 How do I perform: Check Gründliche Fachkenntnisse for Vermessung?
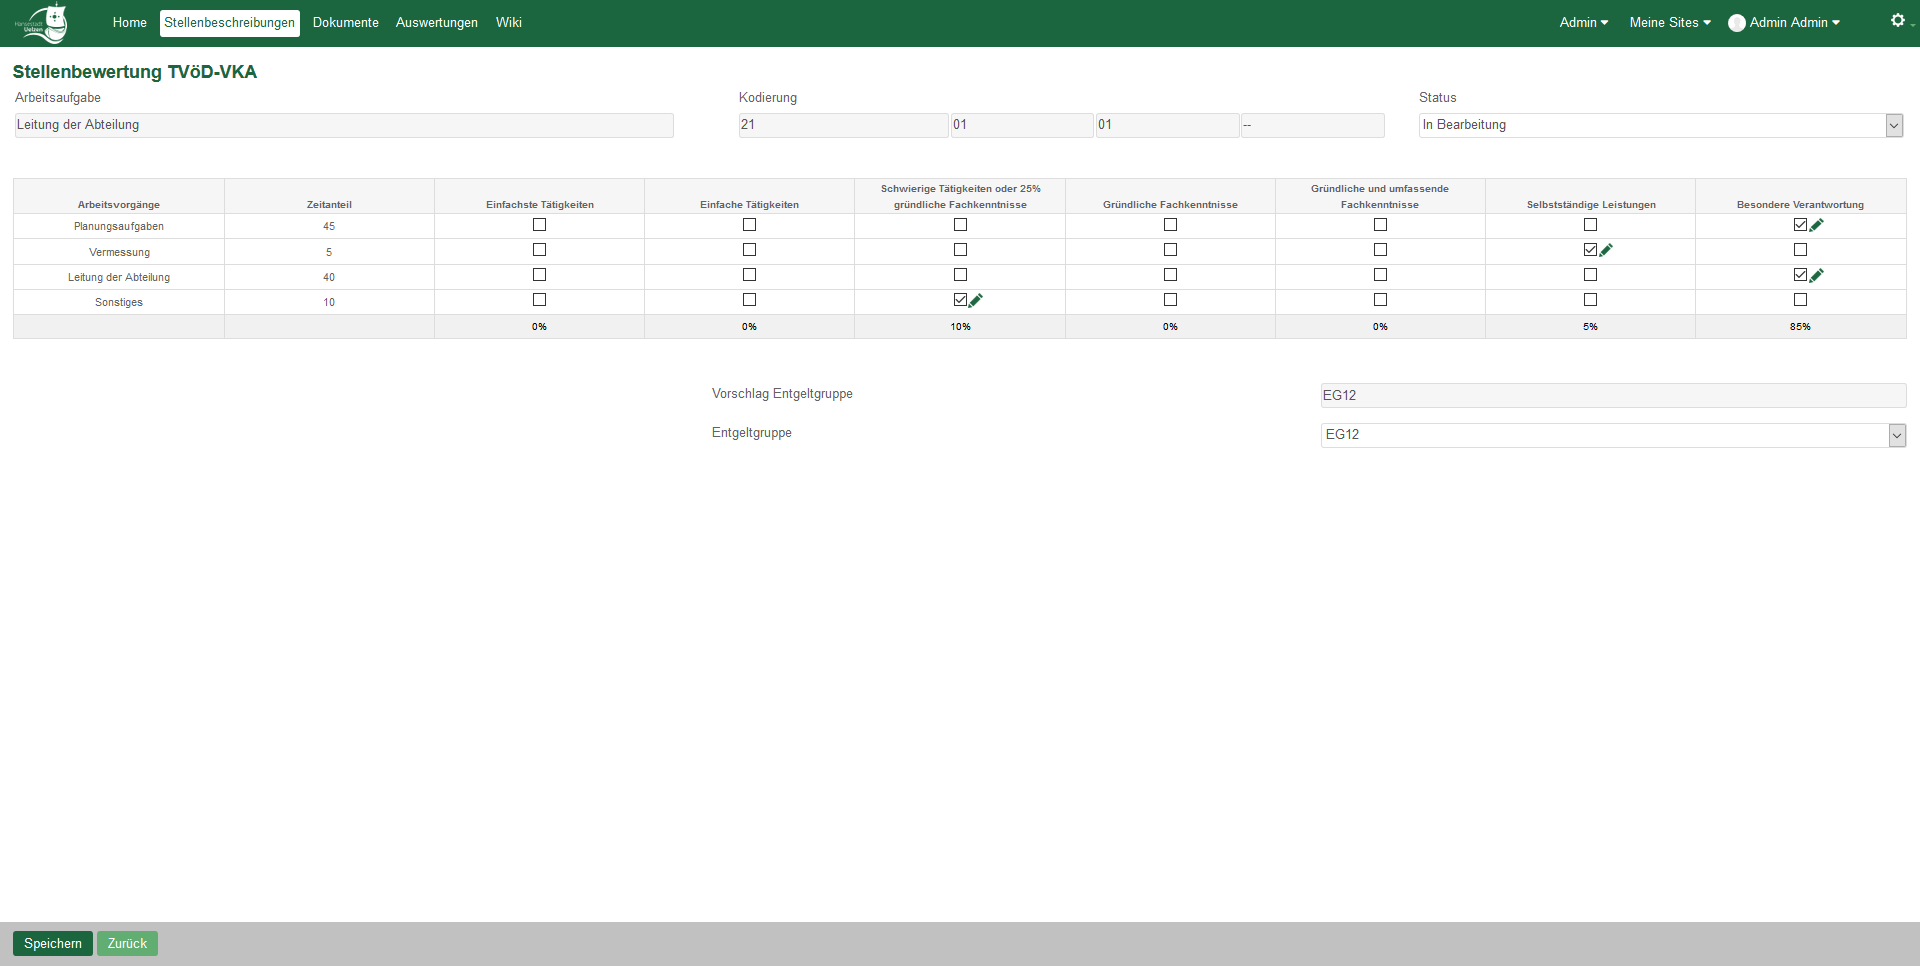(1170, 250)
